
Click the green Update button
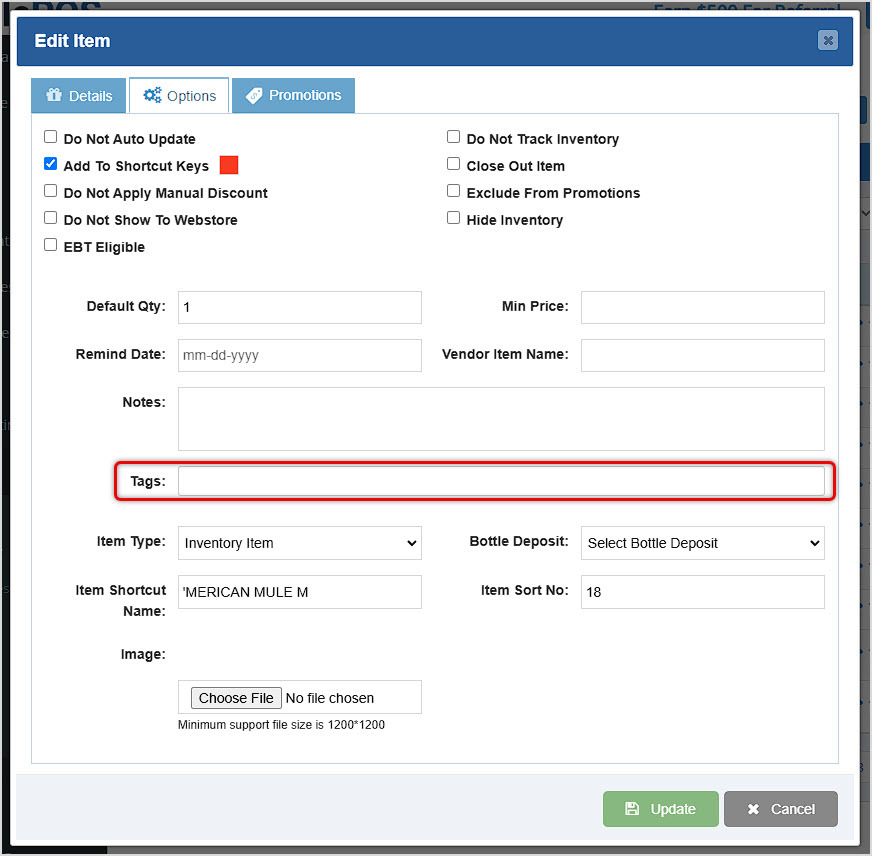[660, 809]
